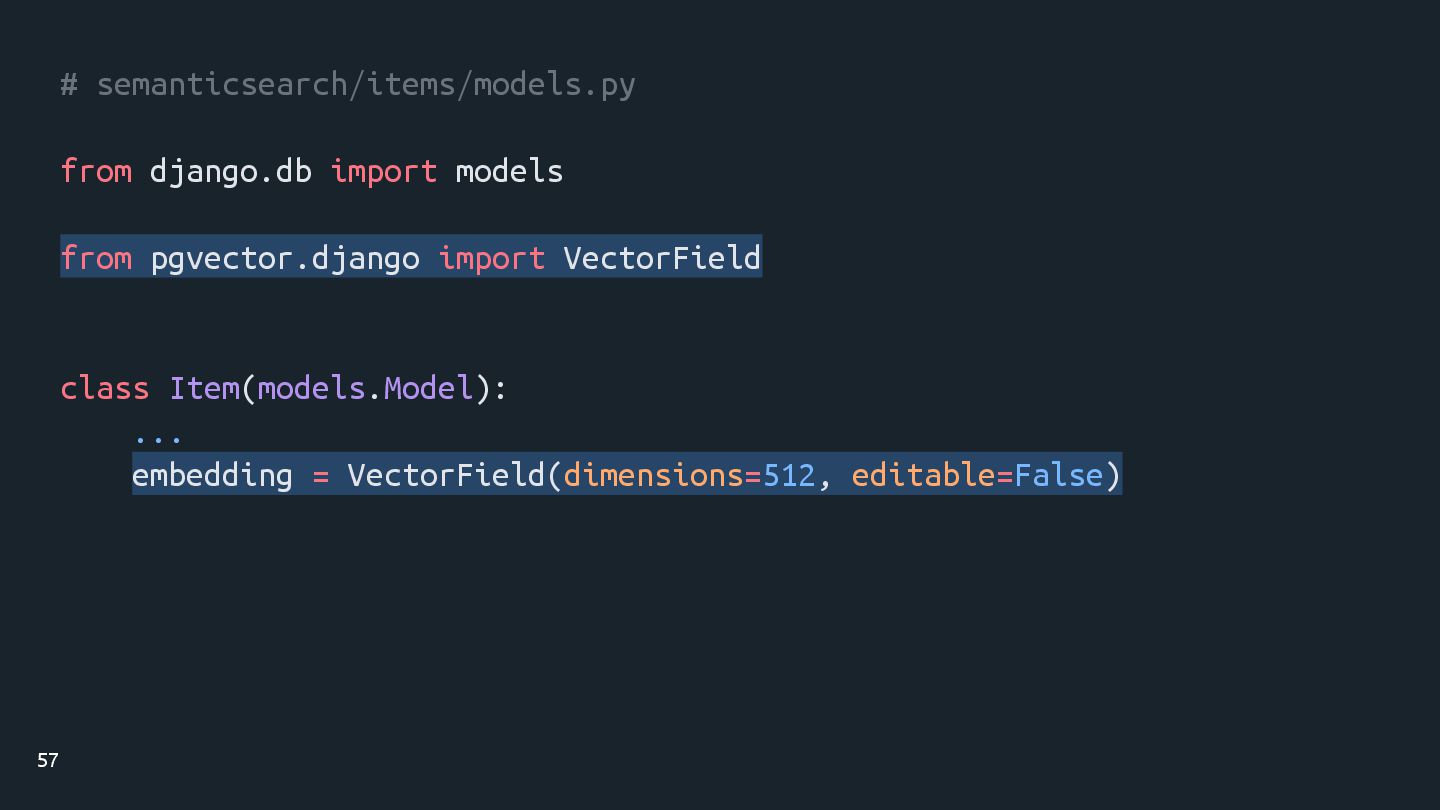Click the 512 numeric value

(789, 474)
